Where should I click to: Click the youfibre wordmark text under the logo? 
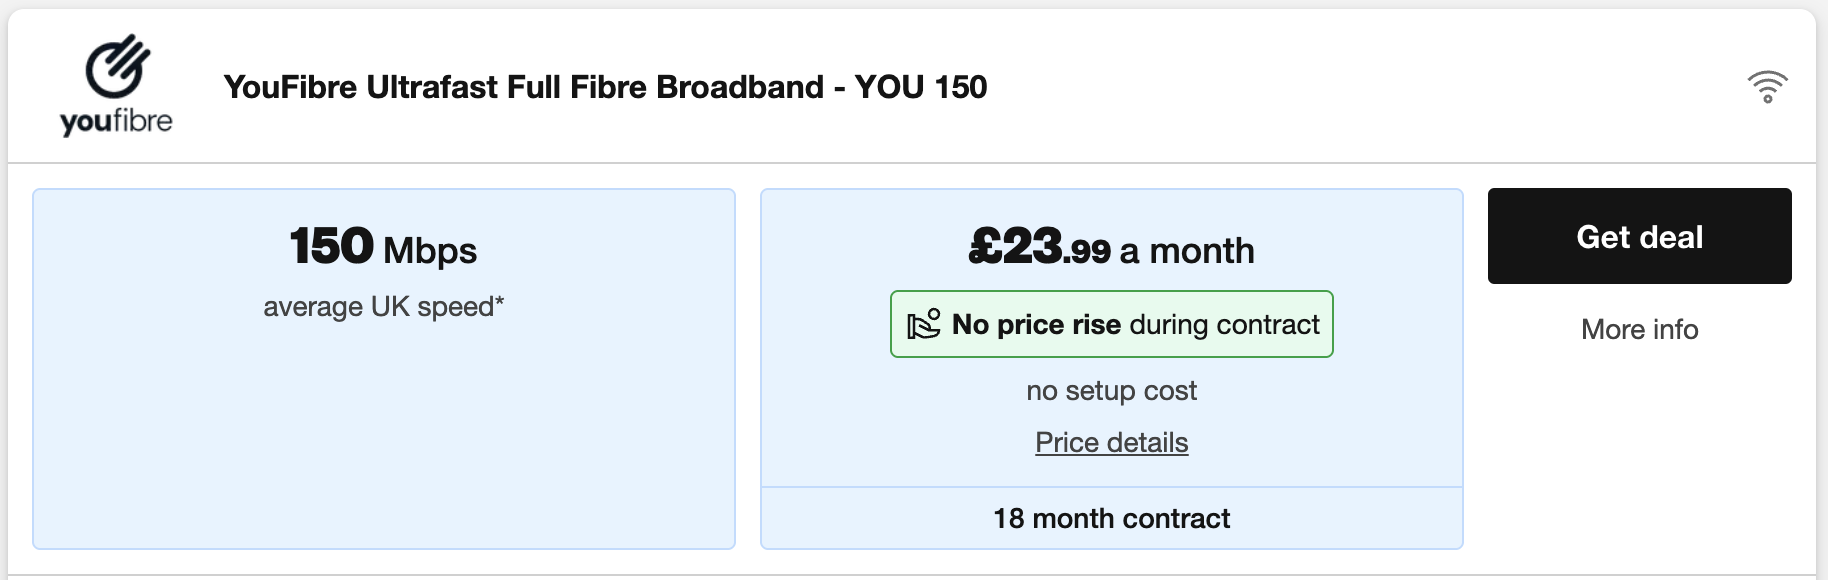point(116,122)
